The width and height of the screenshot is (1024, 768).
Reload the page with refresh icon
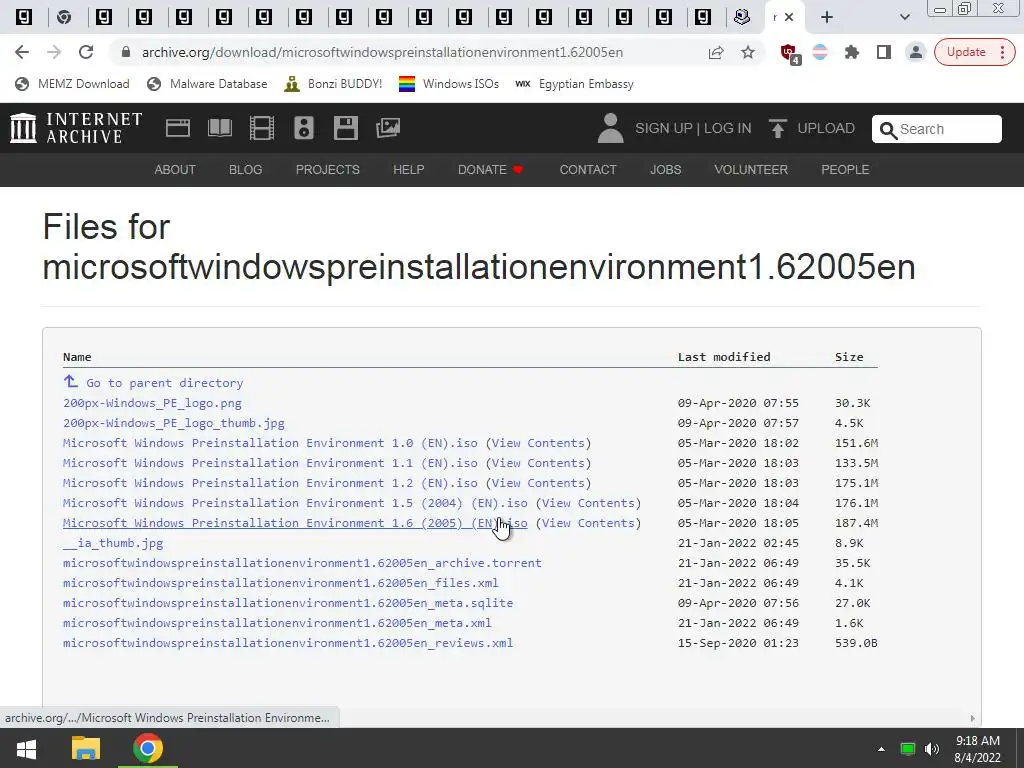point(86,52)
